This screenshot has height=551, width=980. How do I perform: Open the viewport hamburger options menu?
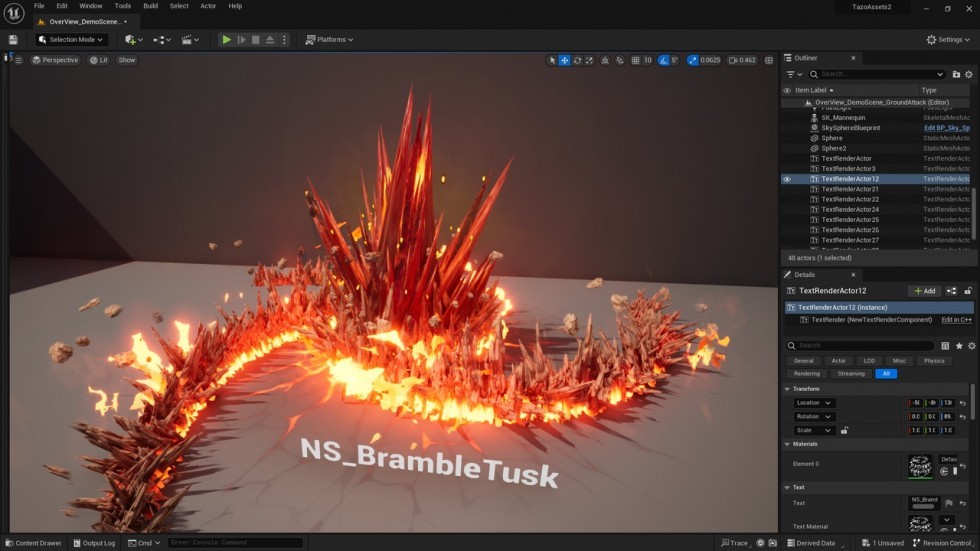[19, 60]
